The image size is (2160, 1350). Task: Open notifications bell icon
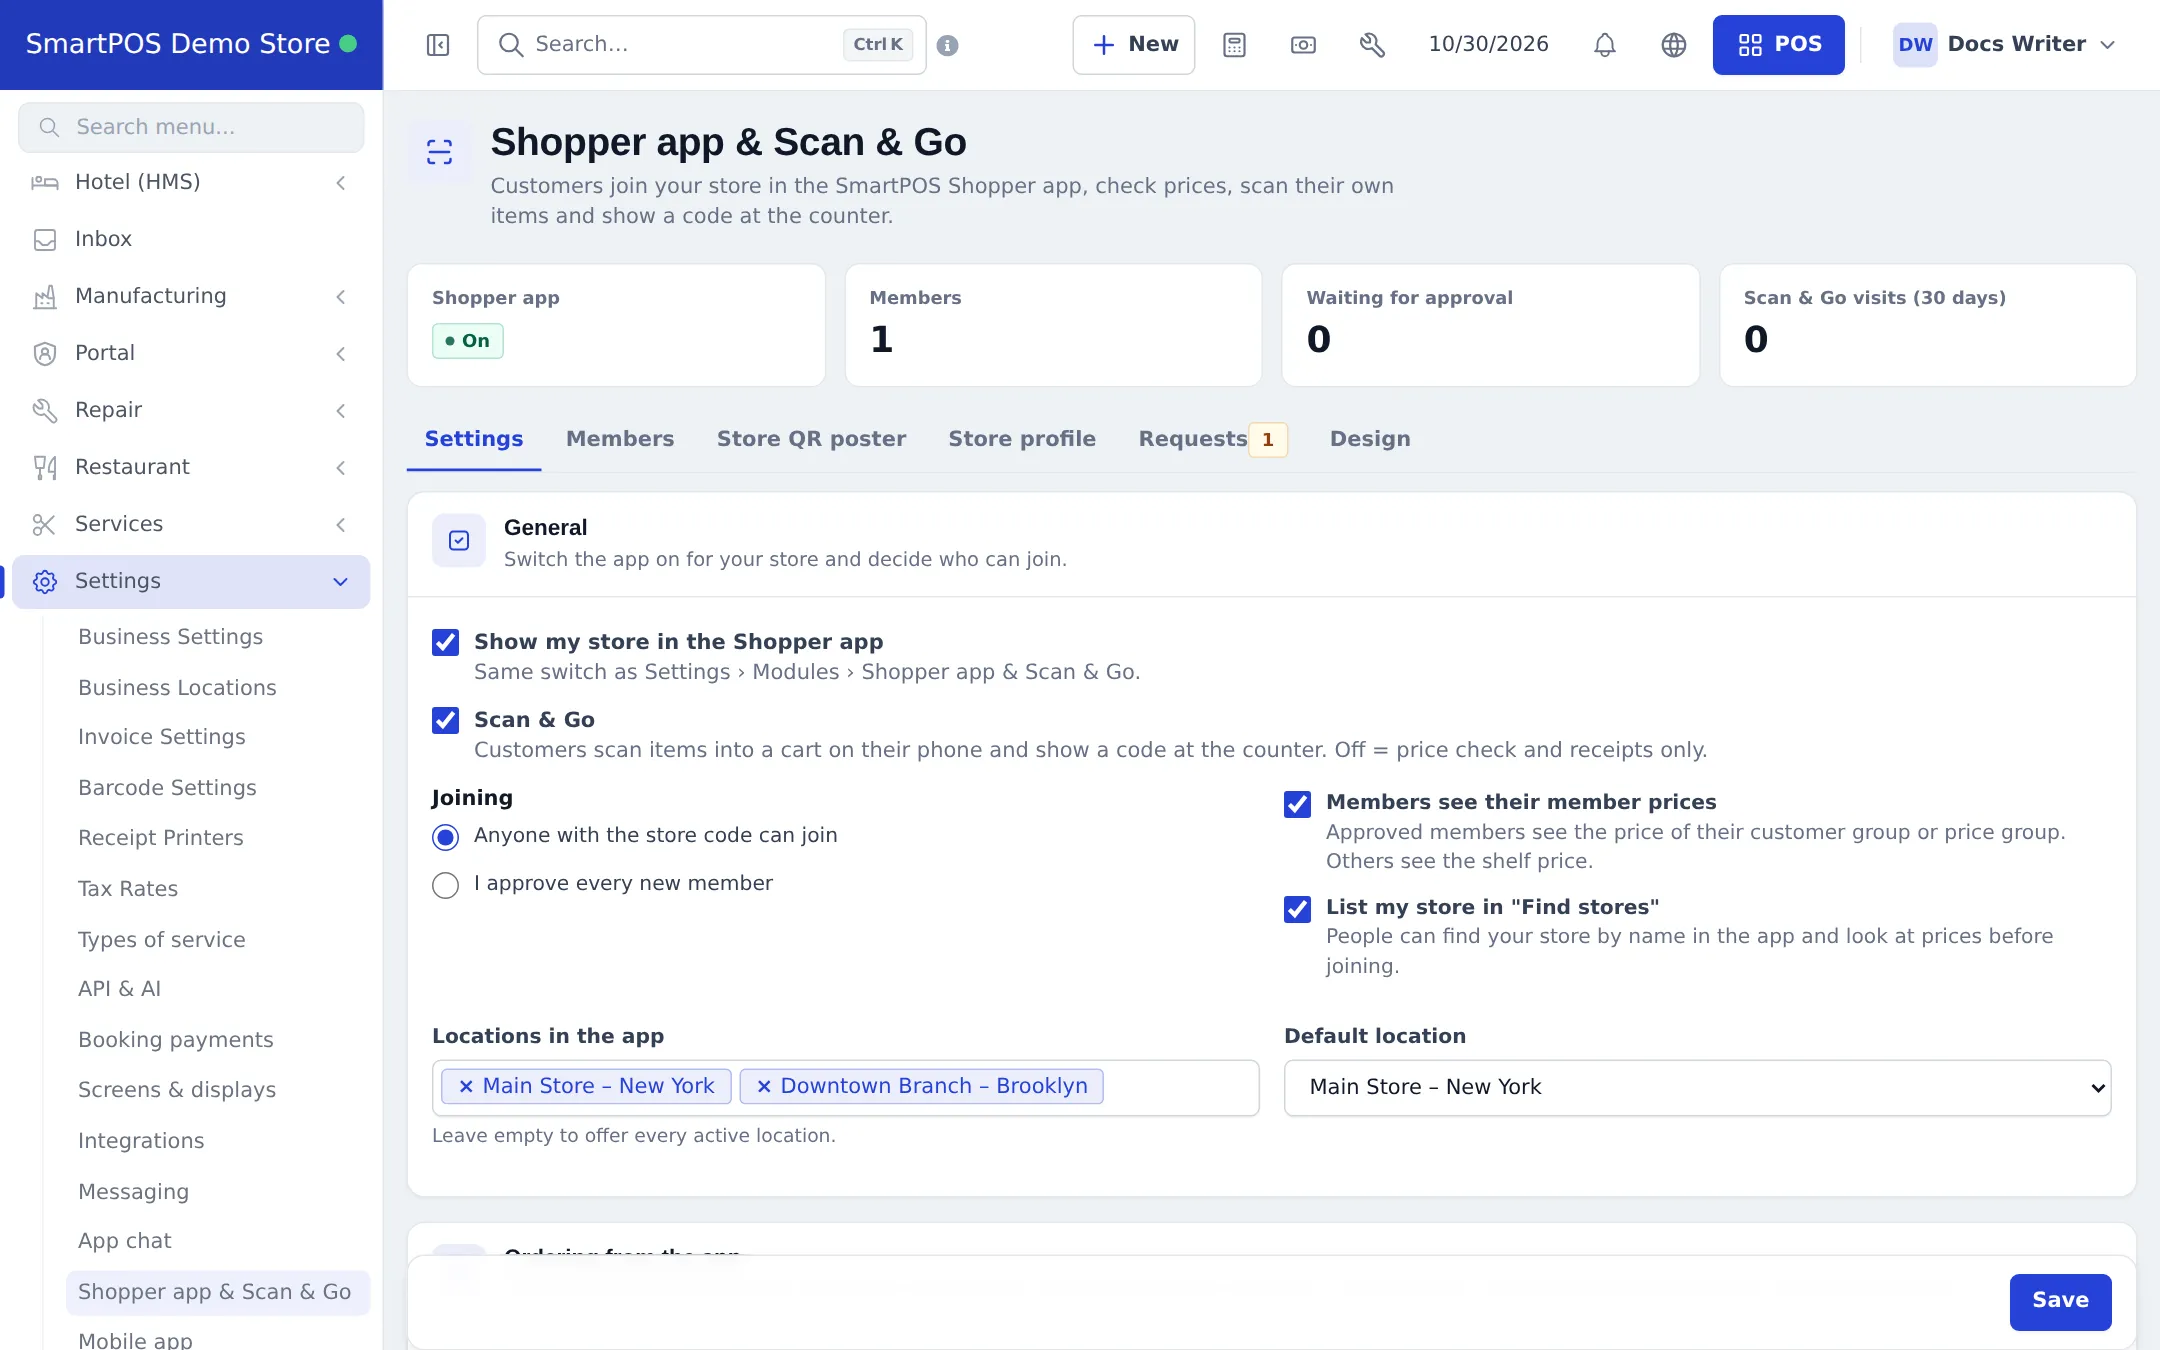point(1605,45)
